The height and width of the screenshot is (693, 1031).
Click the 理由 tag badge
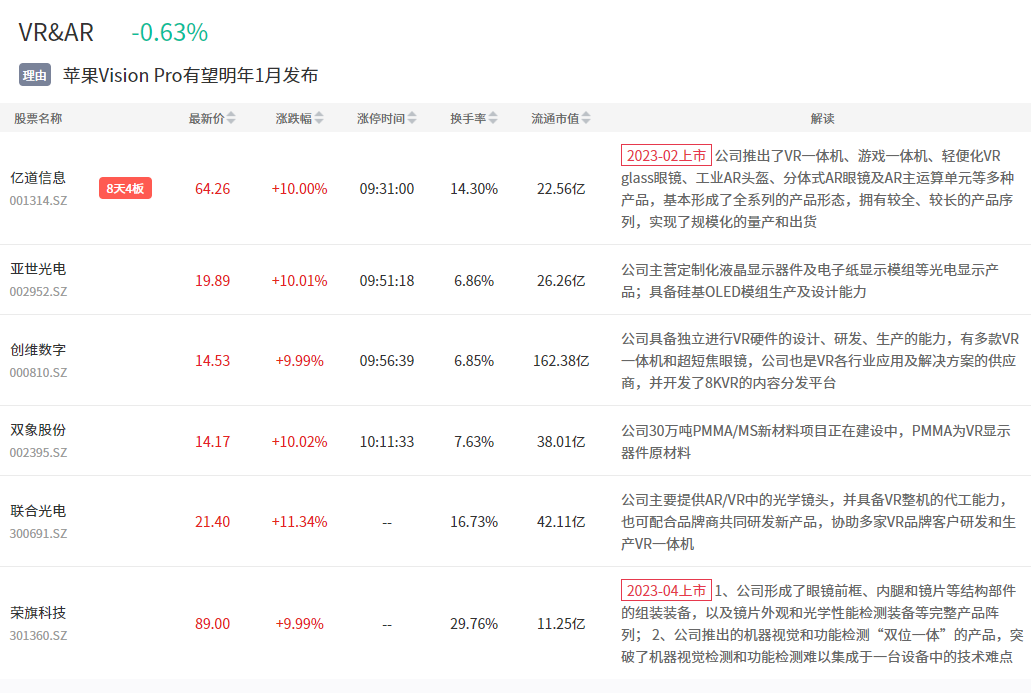pyautogui.click(x=35, y=75)
